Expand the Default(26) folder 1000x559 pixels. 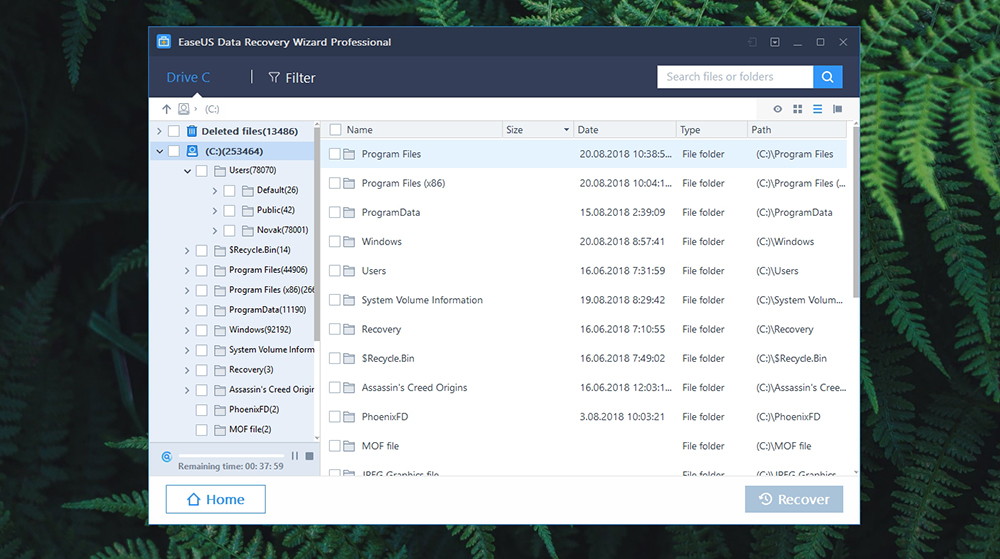(215, 191)
